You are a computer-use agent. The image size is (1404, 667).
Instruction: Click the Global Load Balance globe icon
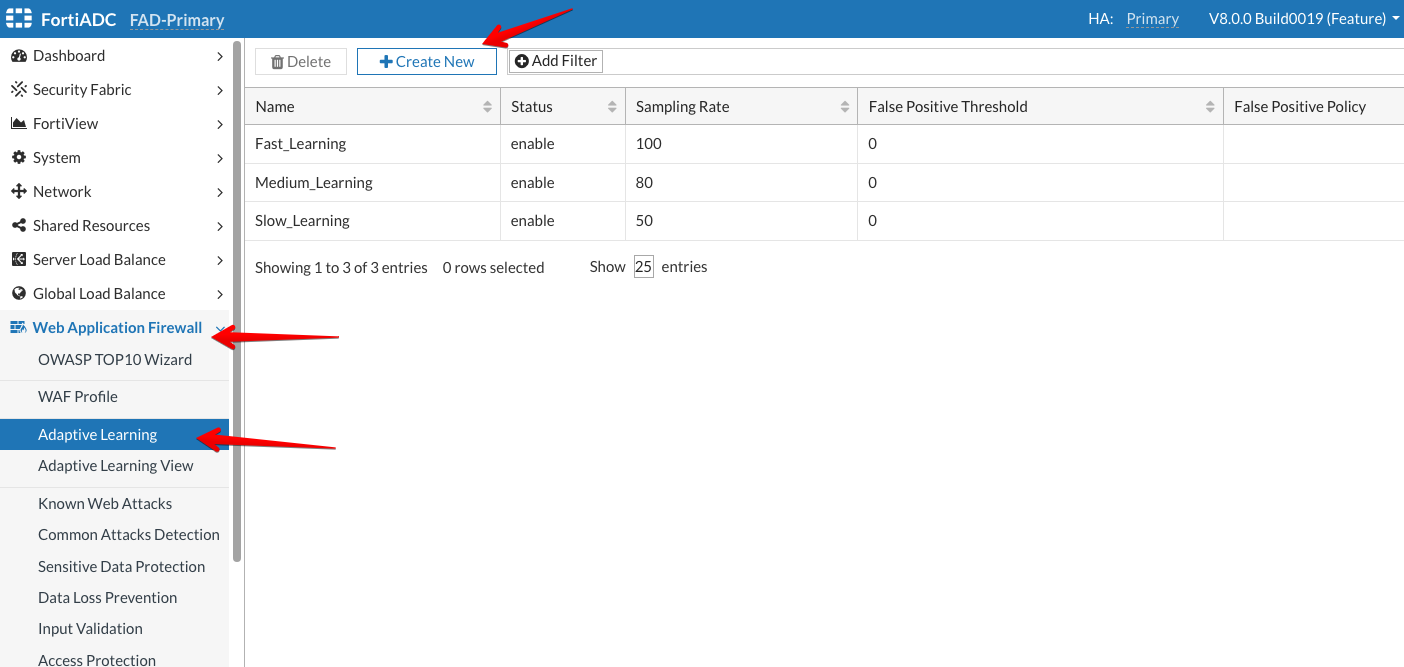point(18,294)
